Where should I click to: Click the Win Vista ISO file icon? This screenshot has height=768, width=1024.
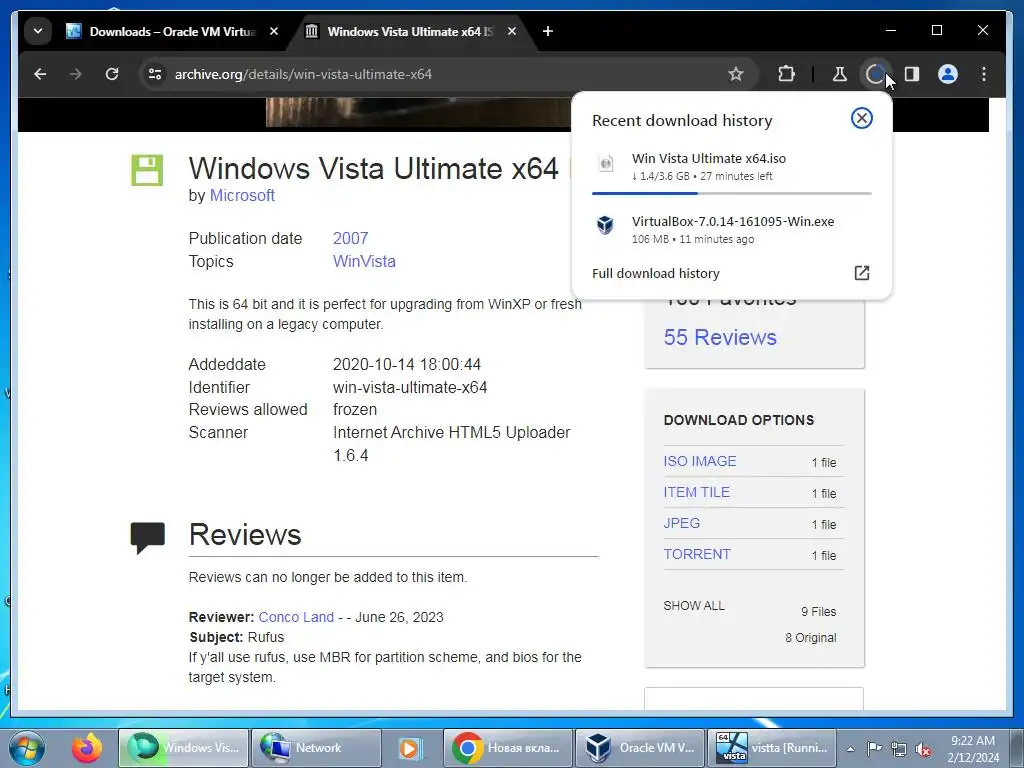pos(605,163)
